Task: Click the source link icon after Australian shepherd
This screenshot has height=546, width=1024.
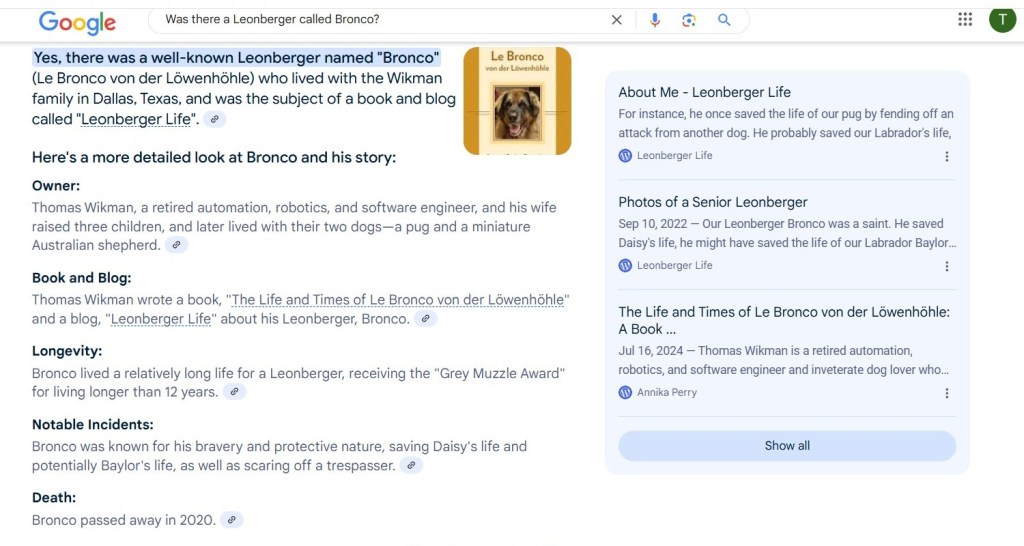Action: coord(176,245)
